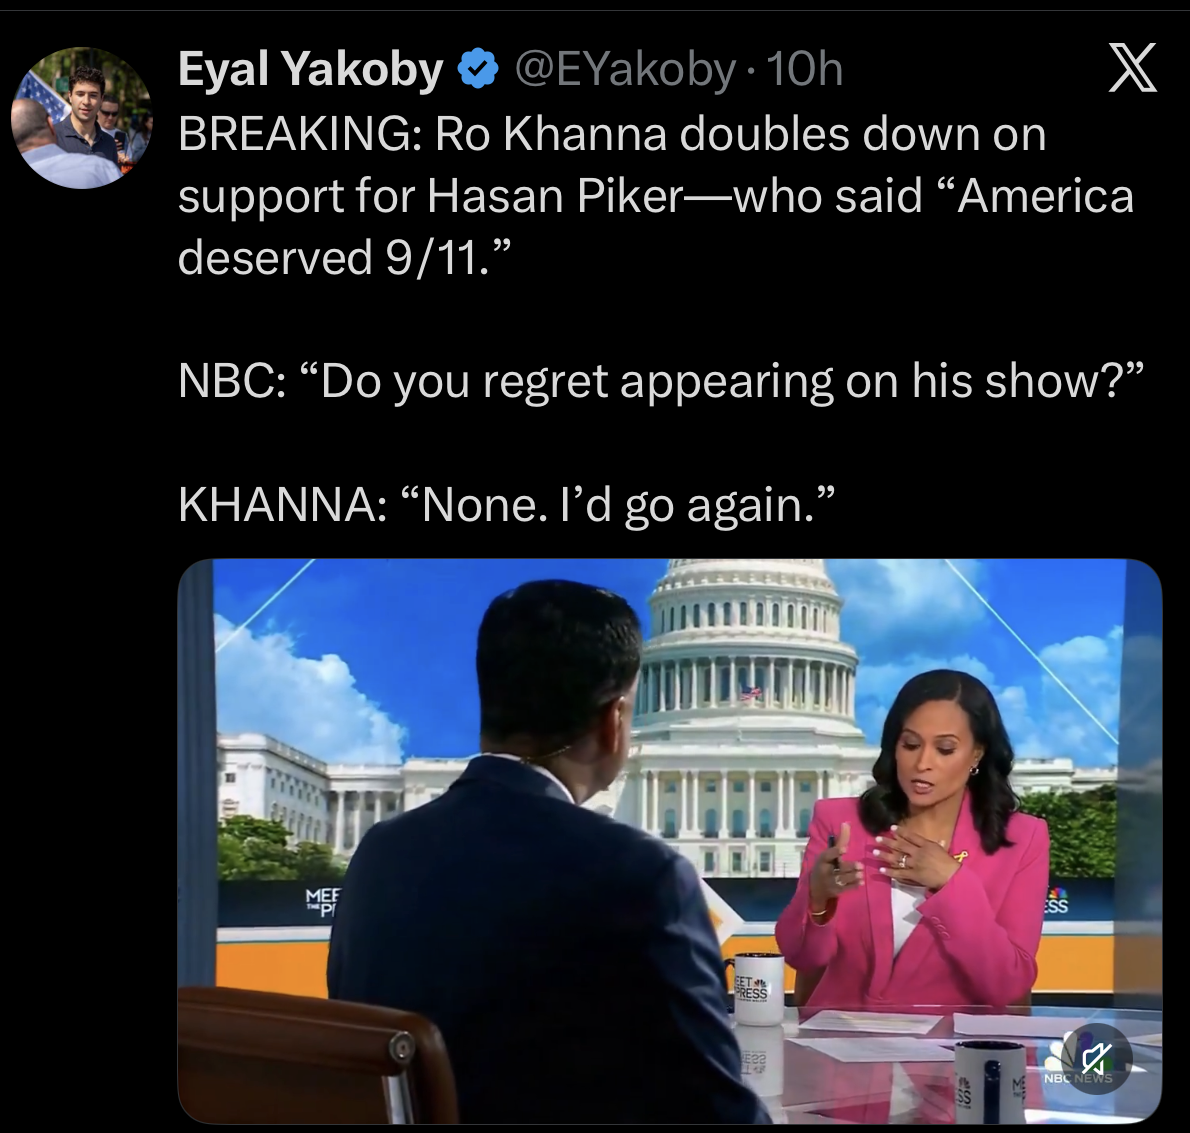The width and height of the screenshot is (1190, 1133).
Task: Click the blue verified checkmark badge
Action: (x=477, y=69)
